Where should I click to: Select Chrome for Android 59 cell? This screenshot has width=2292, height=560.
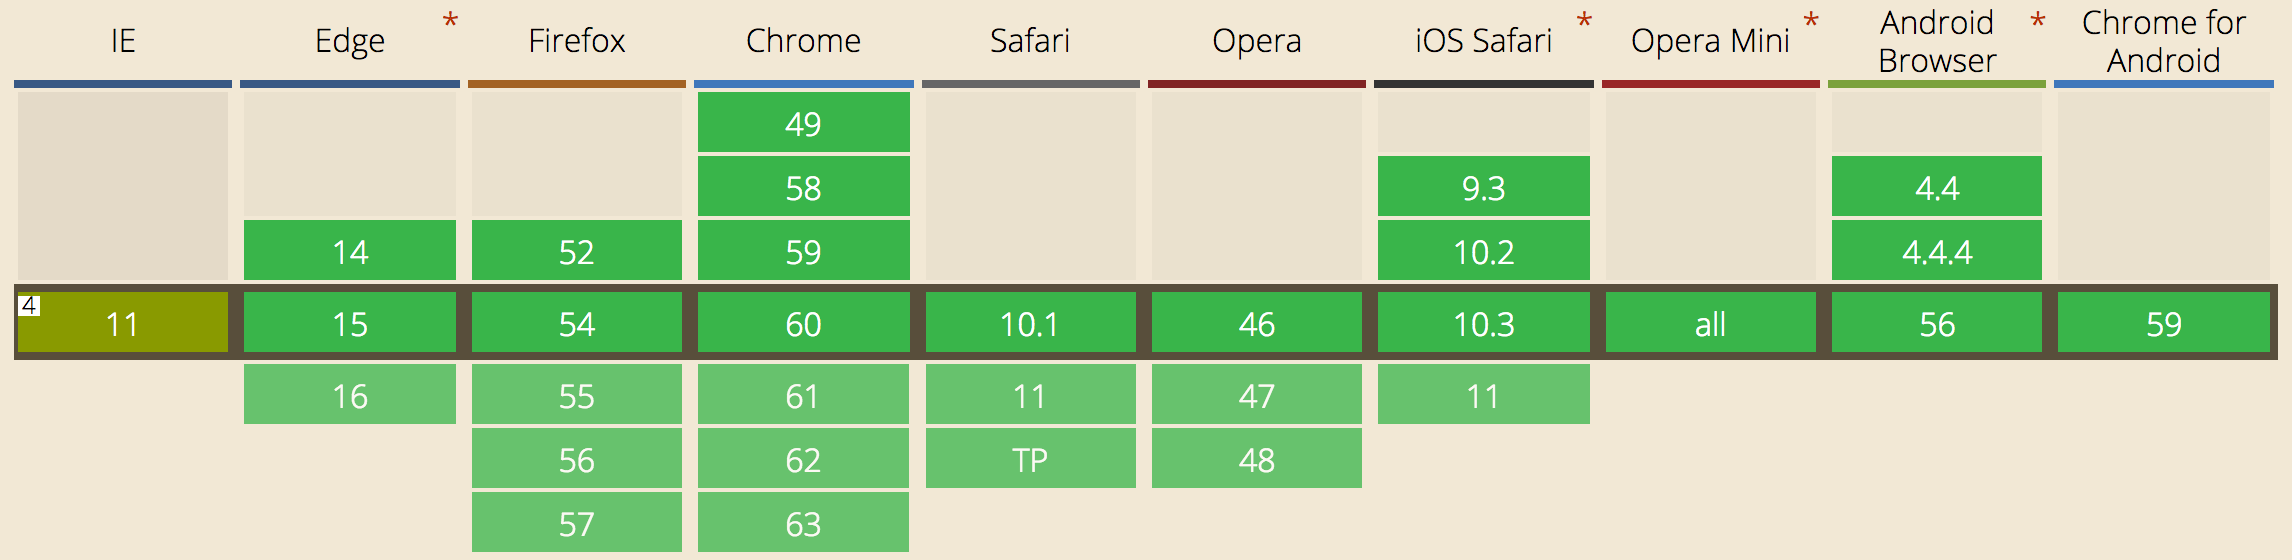coord(2164,322)
